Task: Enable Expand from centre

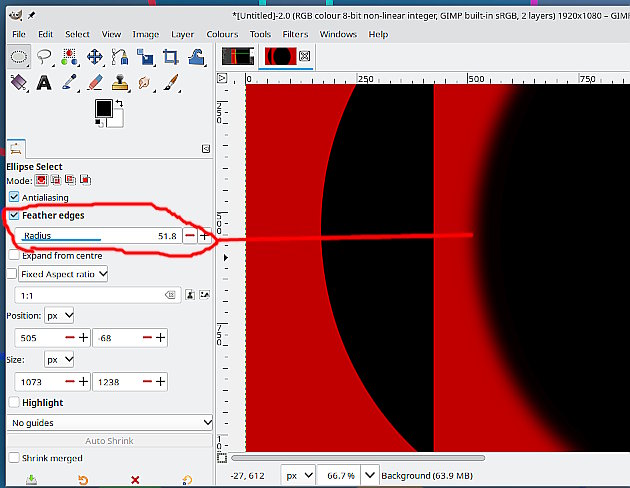Action: tap(13, 255)
